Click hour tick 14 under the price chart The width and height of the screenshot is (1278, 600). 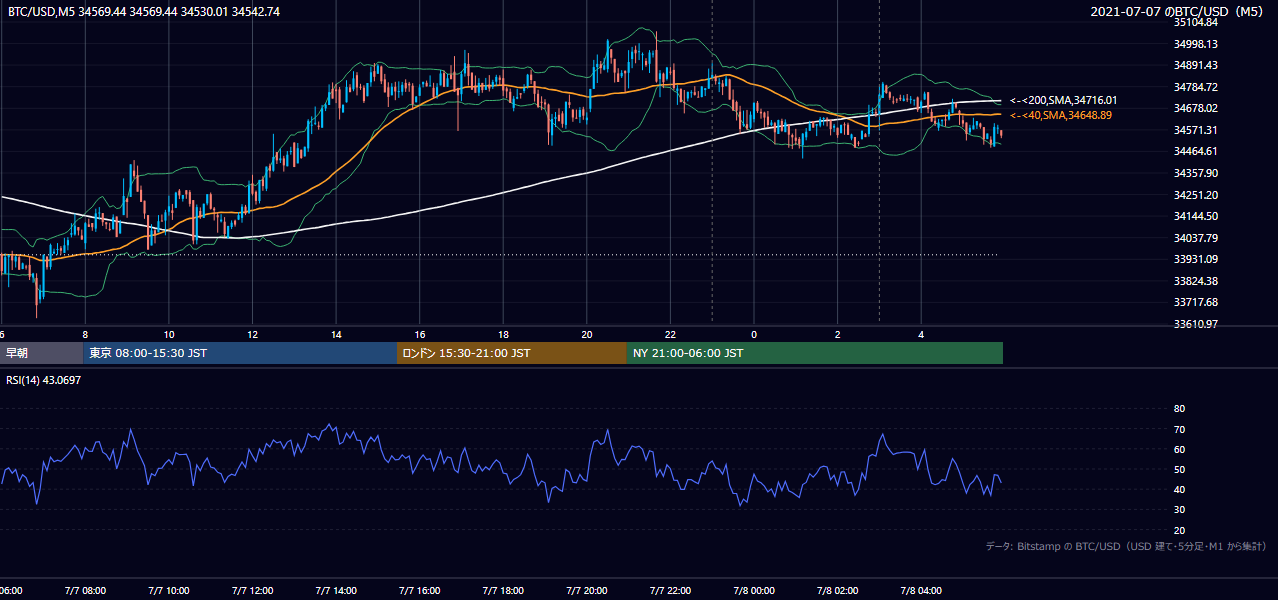tap(336, 334)
